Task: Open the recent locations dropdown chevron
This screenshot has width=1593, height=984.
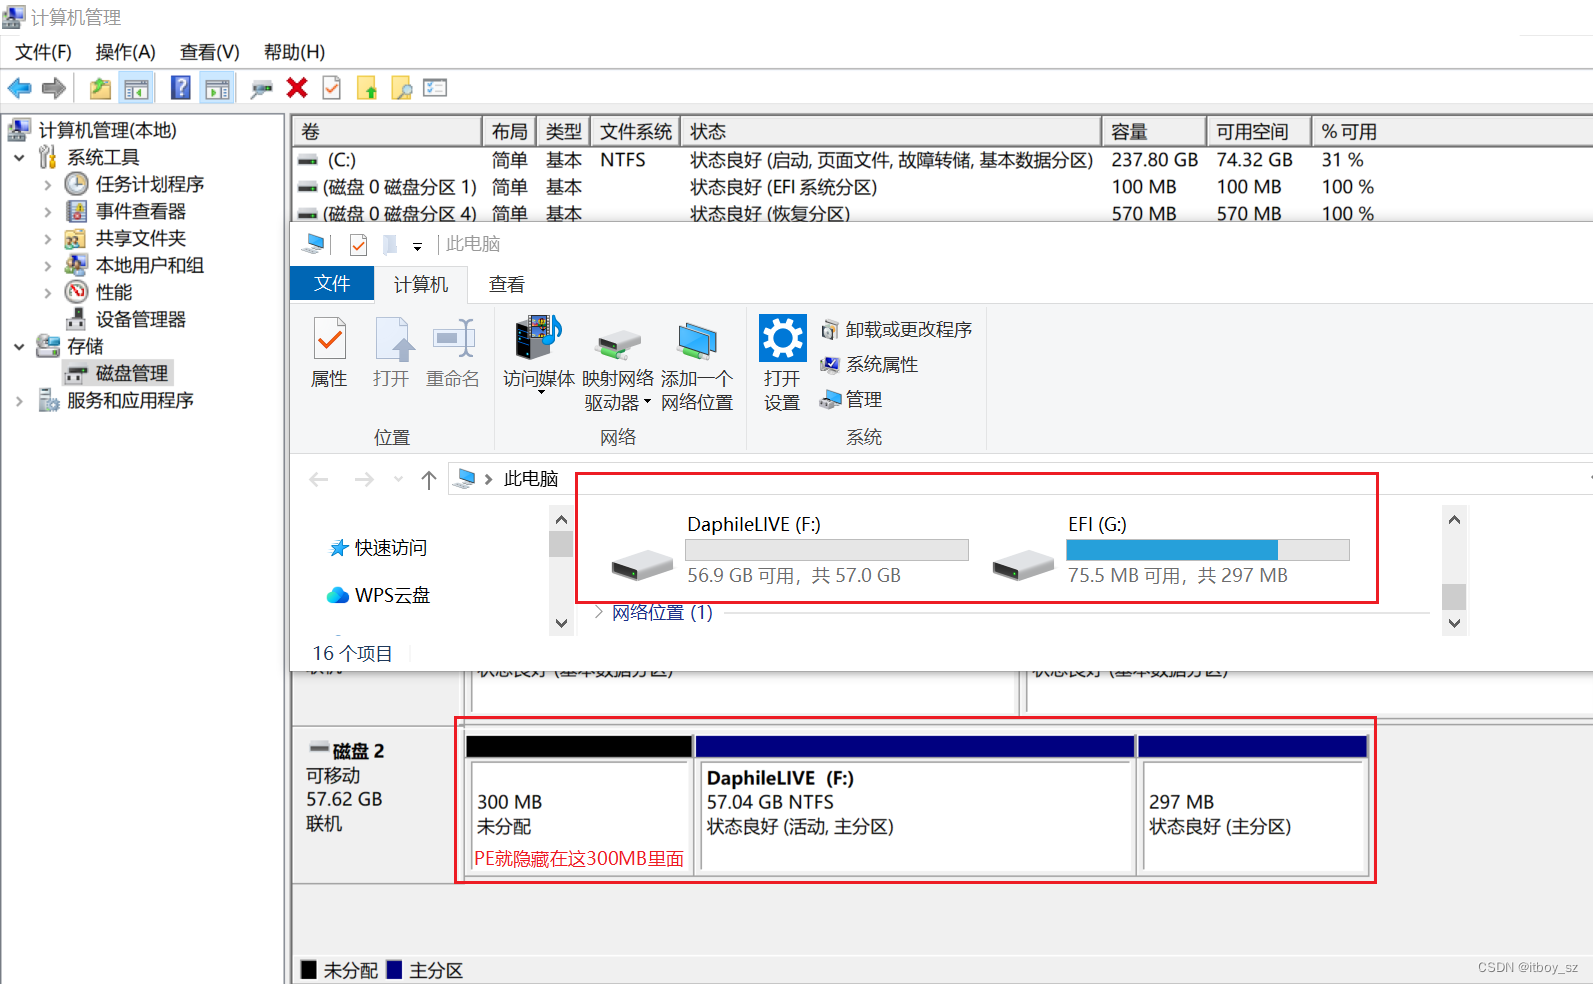Action: coord(398,480)
